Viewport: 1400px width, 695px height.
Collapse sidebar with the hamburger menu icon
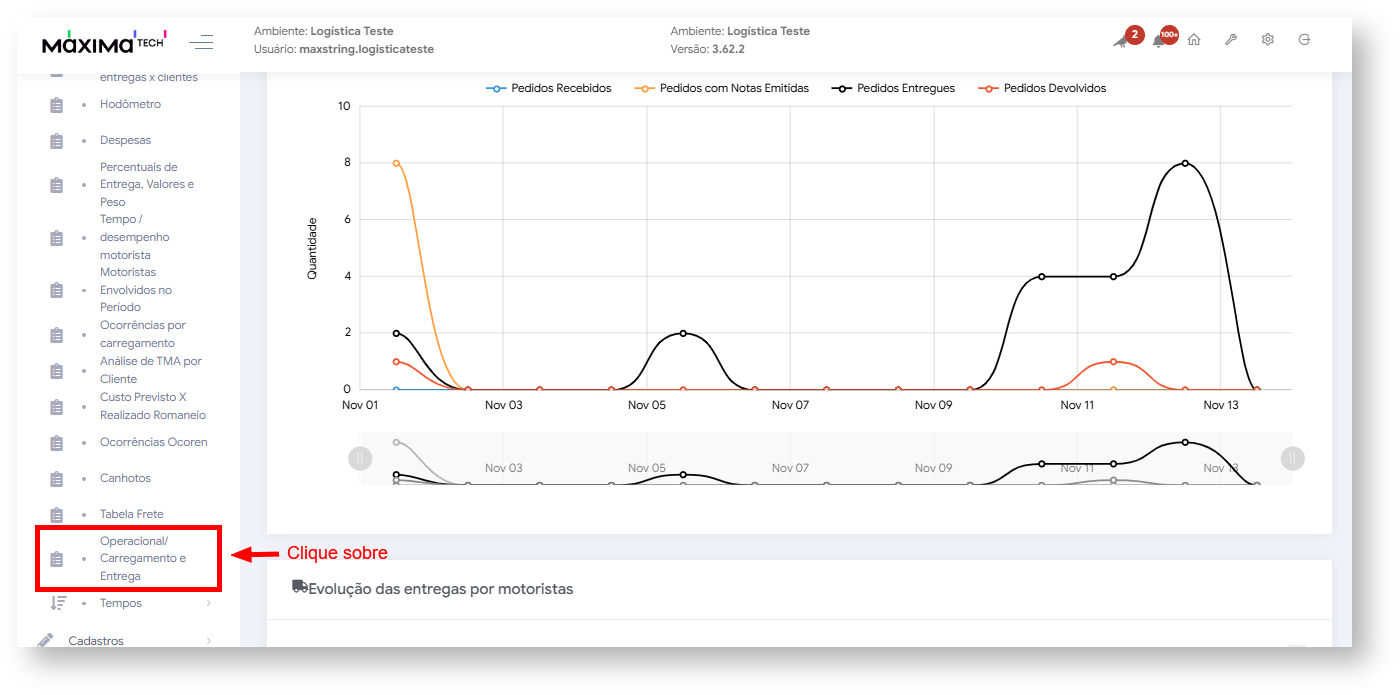pos(201,42)
